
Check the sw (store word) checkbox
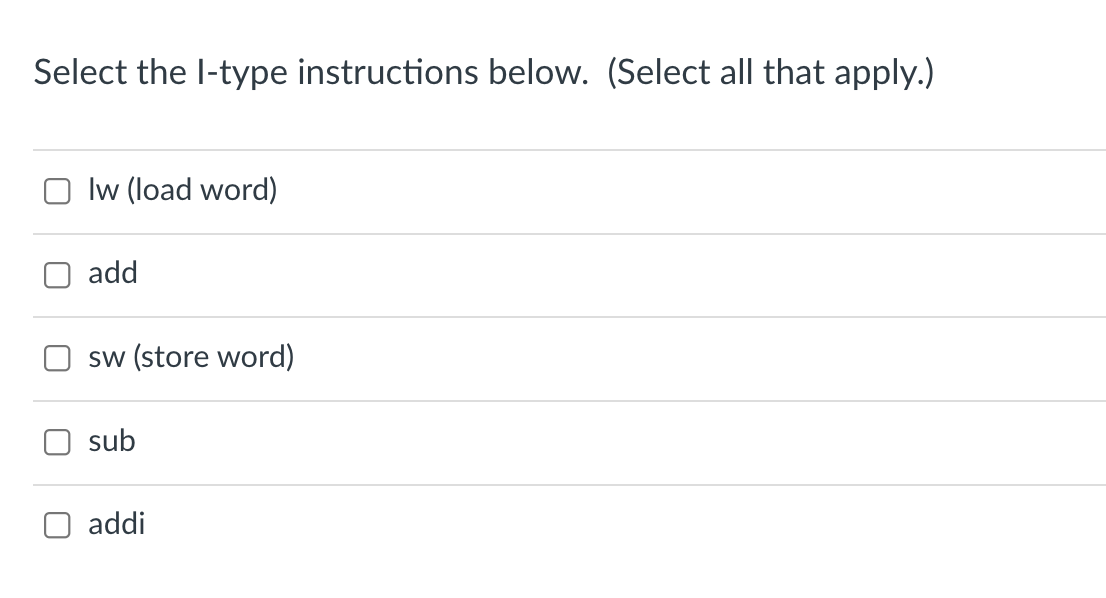click(57, 358)
